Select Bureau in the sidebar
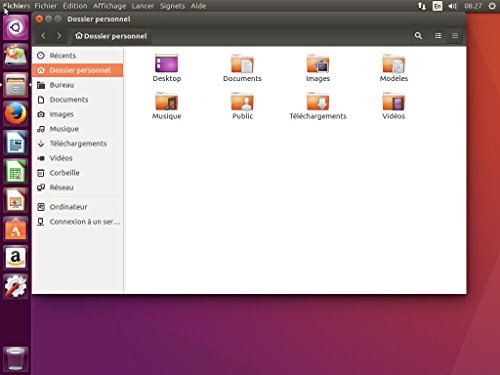The width and height of the screenshot is (500, 375). click(78, 85)
